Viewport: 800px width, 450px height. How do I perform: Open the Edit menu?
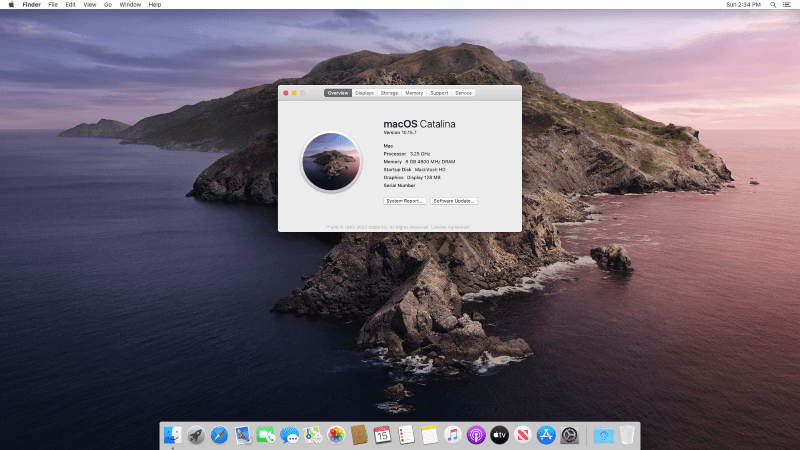coord(70,5)
